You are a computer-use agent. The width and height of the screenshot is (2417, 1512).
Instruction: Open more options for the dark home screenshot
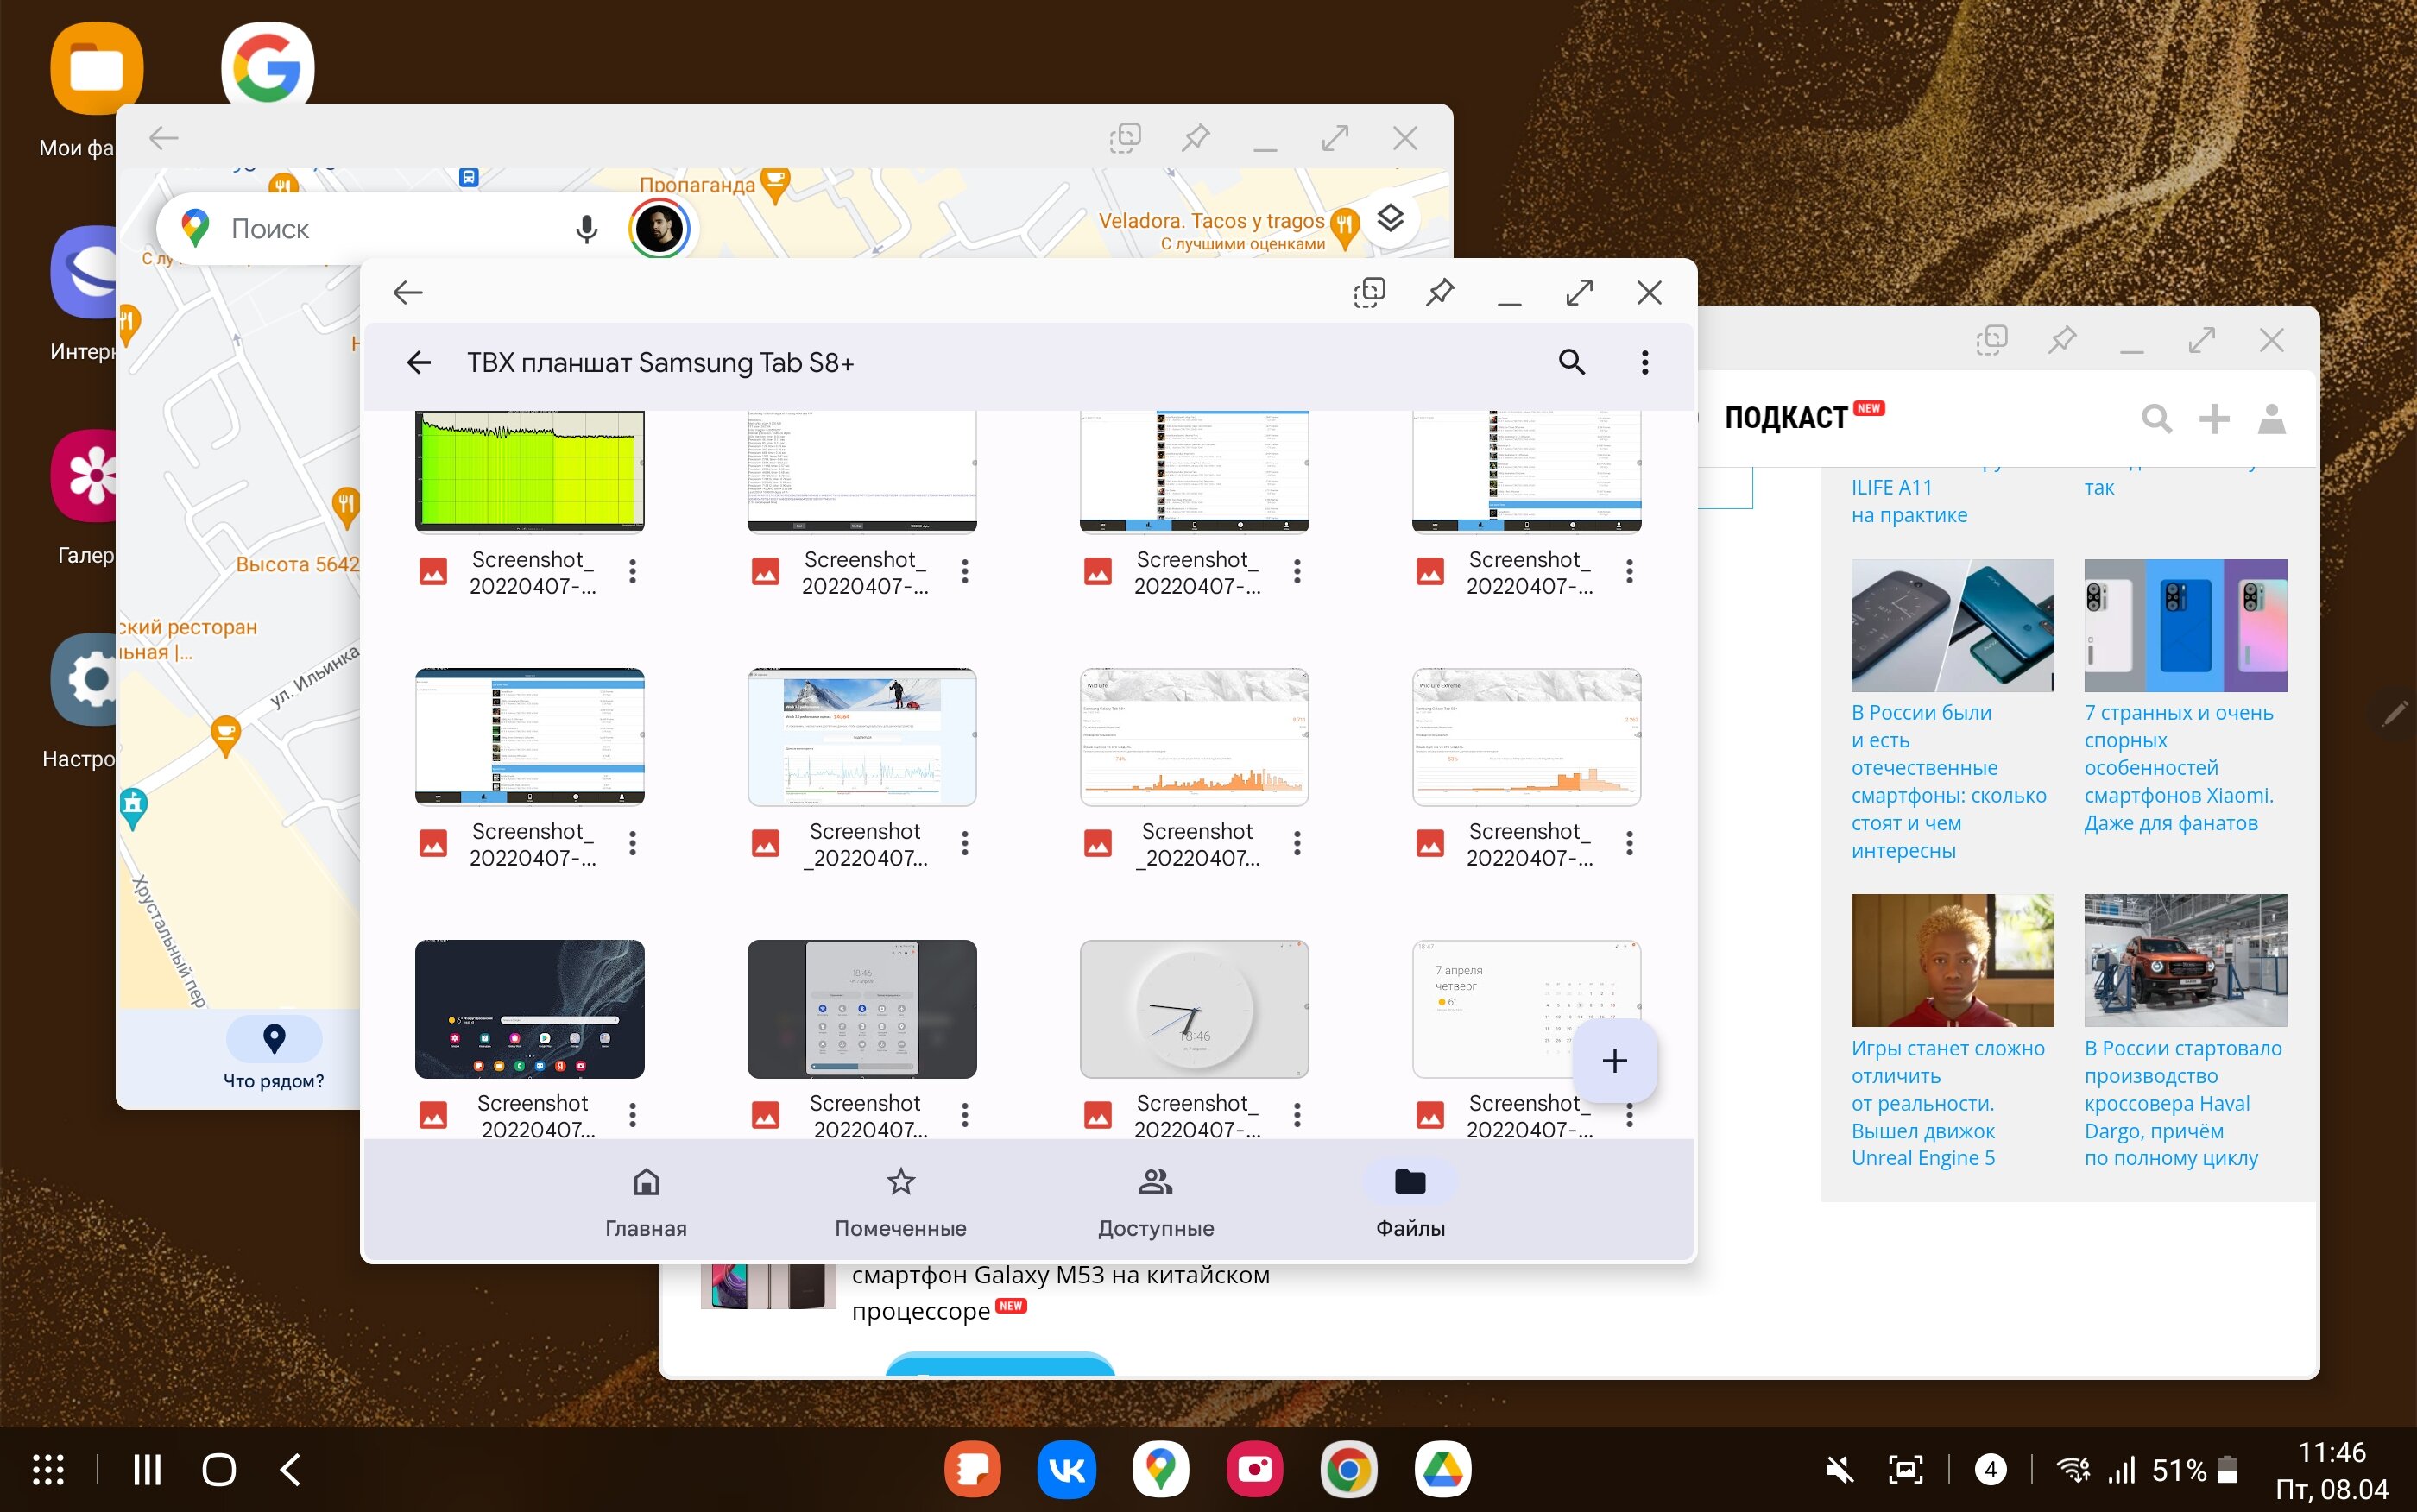tap(632, 1115)
